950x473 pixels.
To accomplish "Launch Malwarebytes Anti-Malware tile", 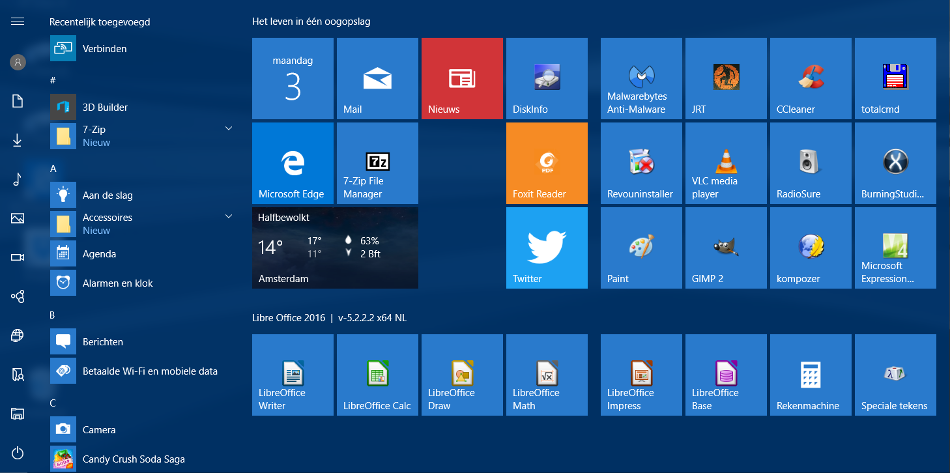I will point(642,78).
